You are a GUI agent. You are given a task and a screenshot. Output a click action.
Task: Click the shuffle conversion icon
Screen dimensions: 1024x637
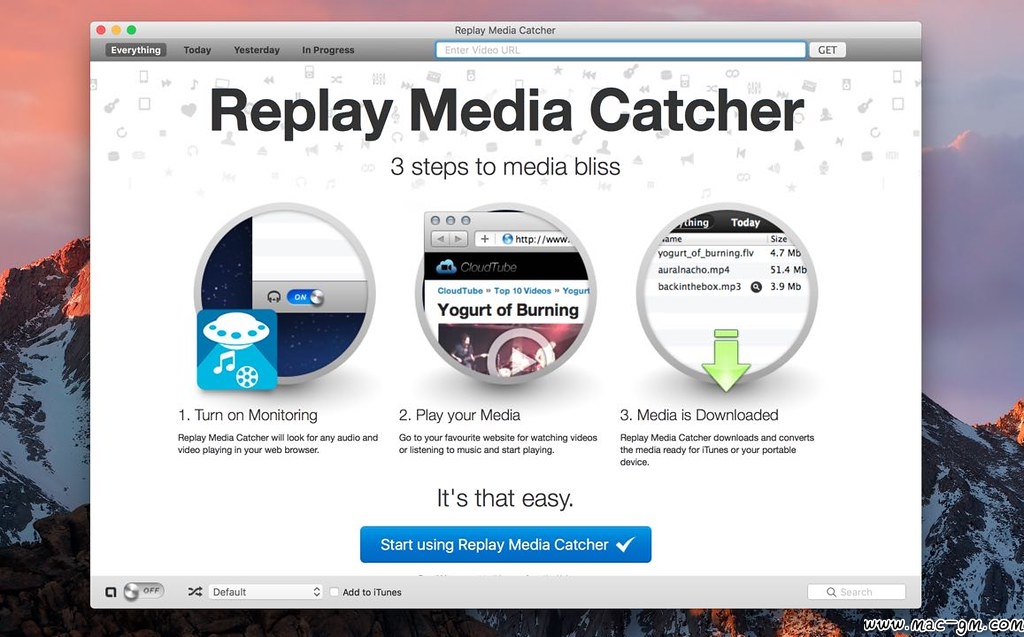pos(195,591)
